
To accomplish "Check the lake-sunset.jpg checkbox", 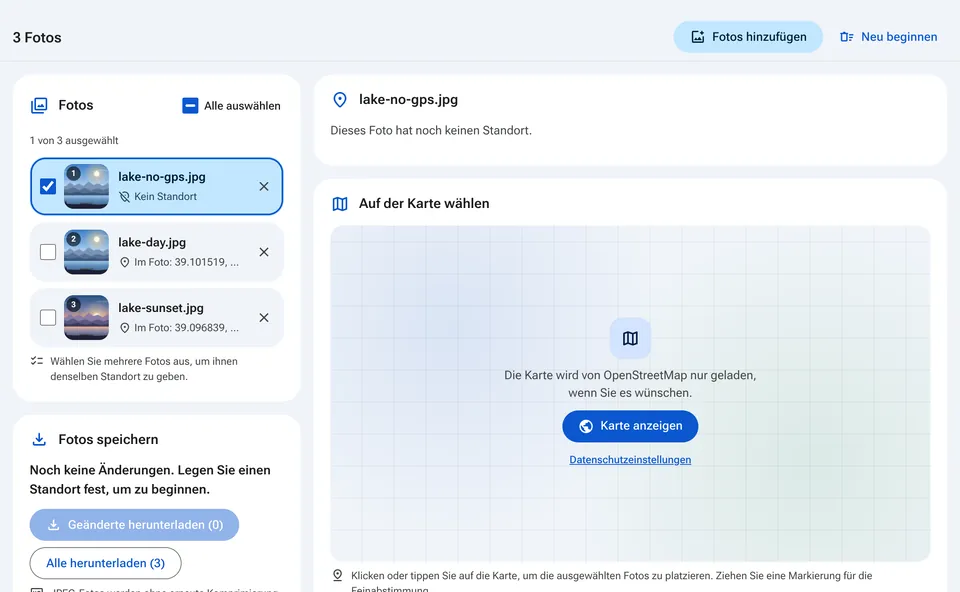I will click(48, 317).
